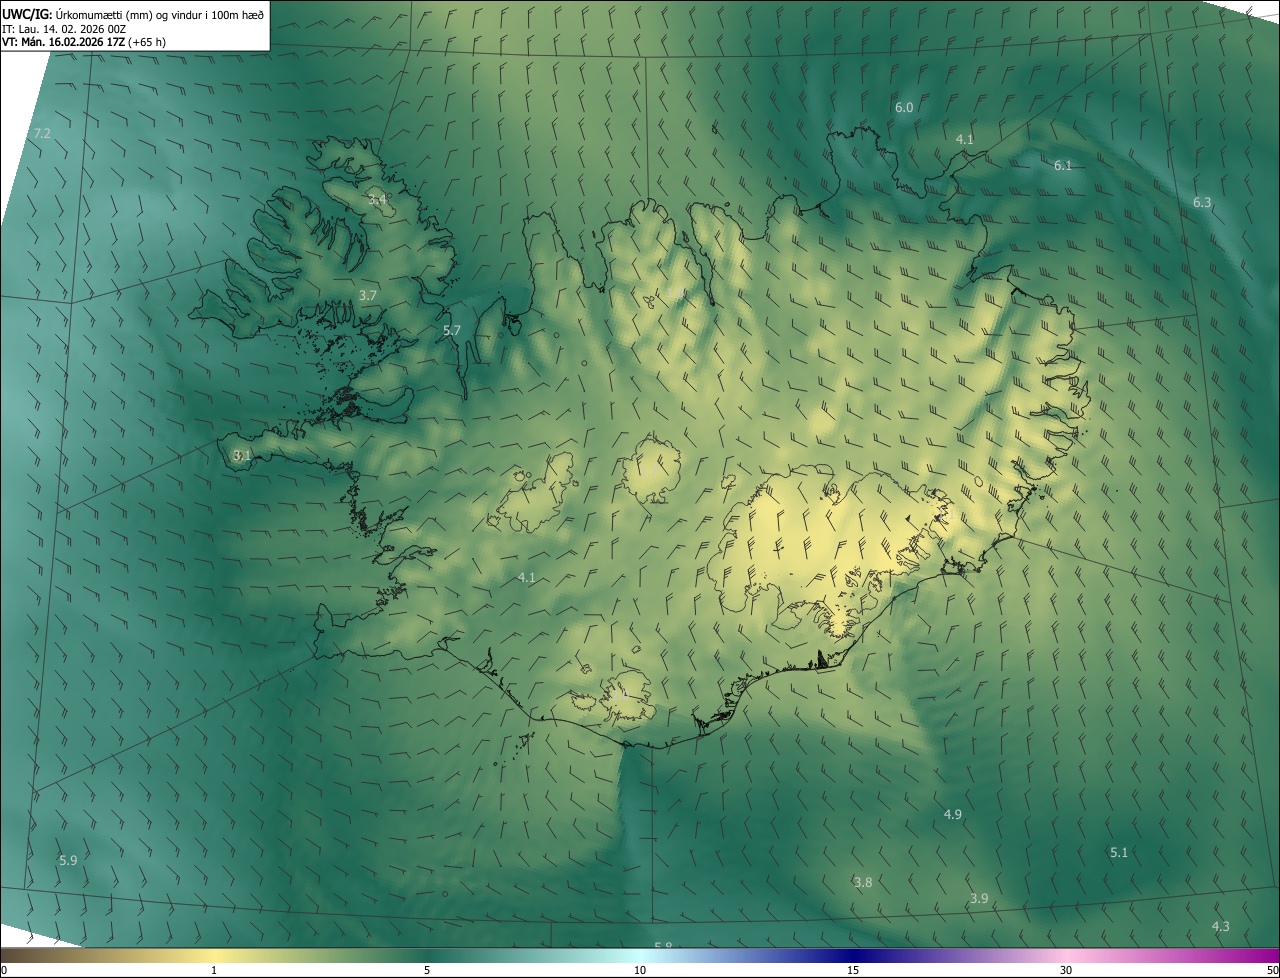Click the '50' tick label on the color scale

click(1272, 970)
